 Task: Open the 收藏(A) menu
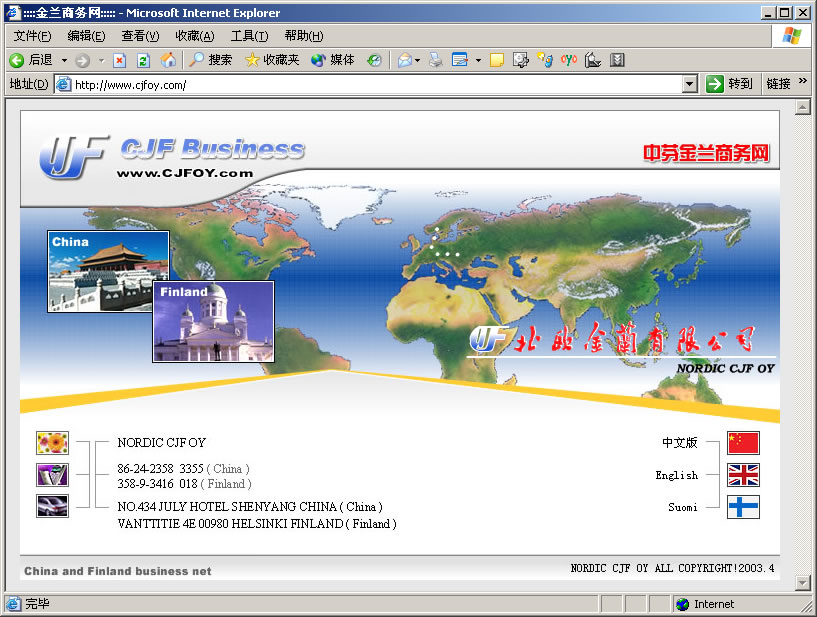tap(195, 36)
